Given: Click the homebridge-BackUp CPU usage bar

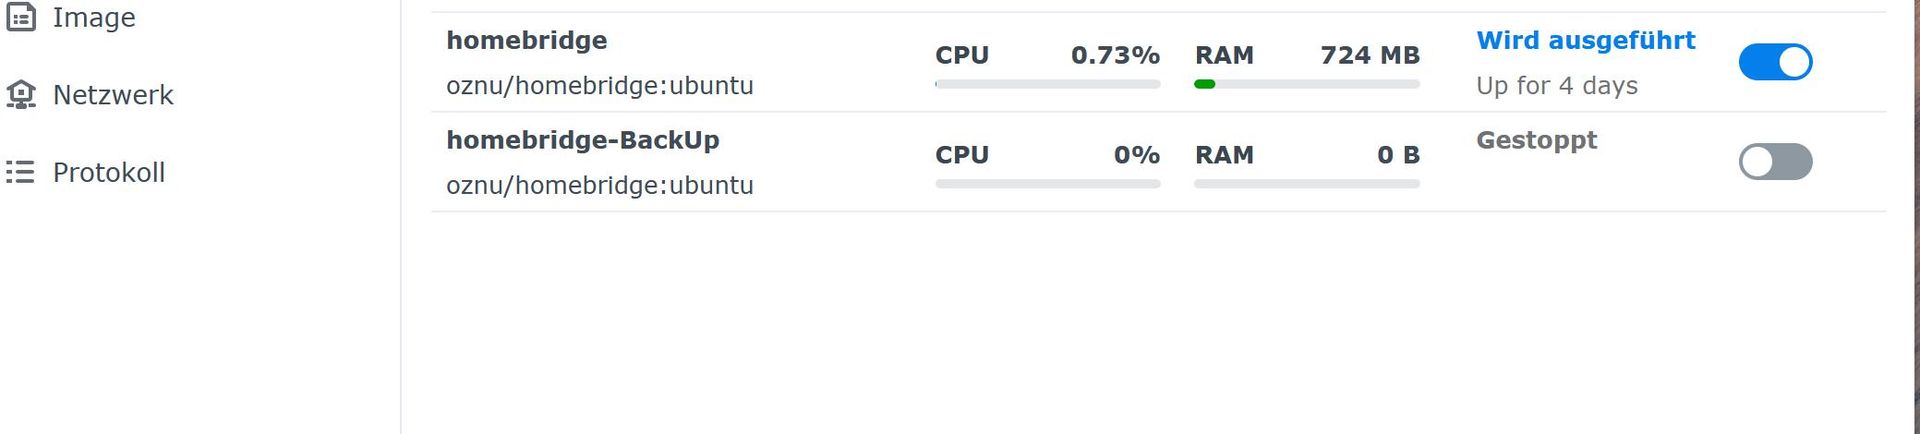Looking at the screenshot, I should 1048,184.
